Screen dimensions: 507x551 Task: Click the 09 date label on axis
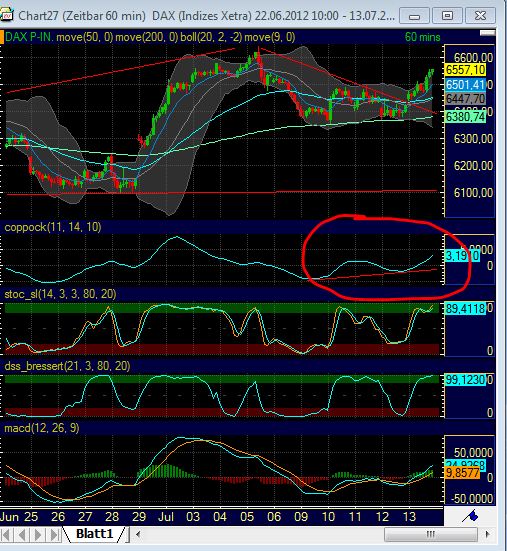coord(301,517)
